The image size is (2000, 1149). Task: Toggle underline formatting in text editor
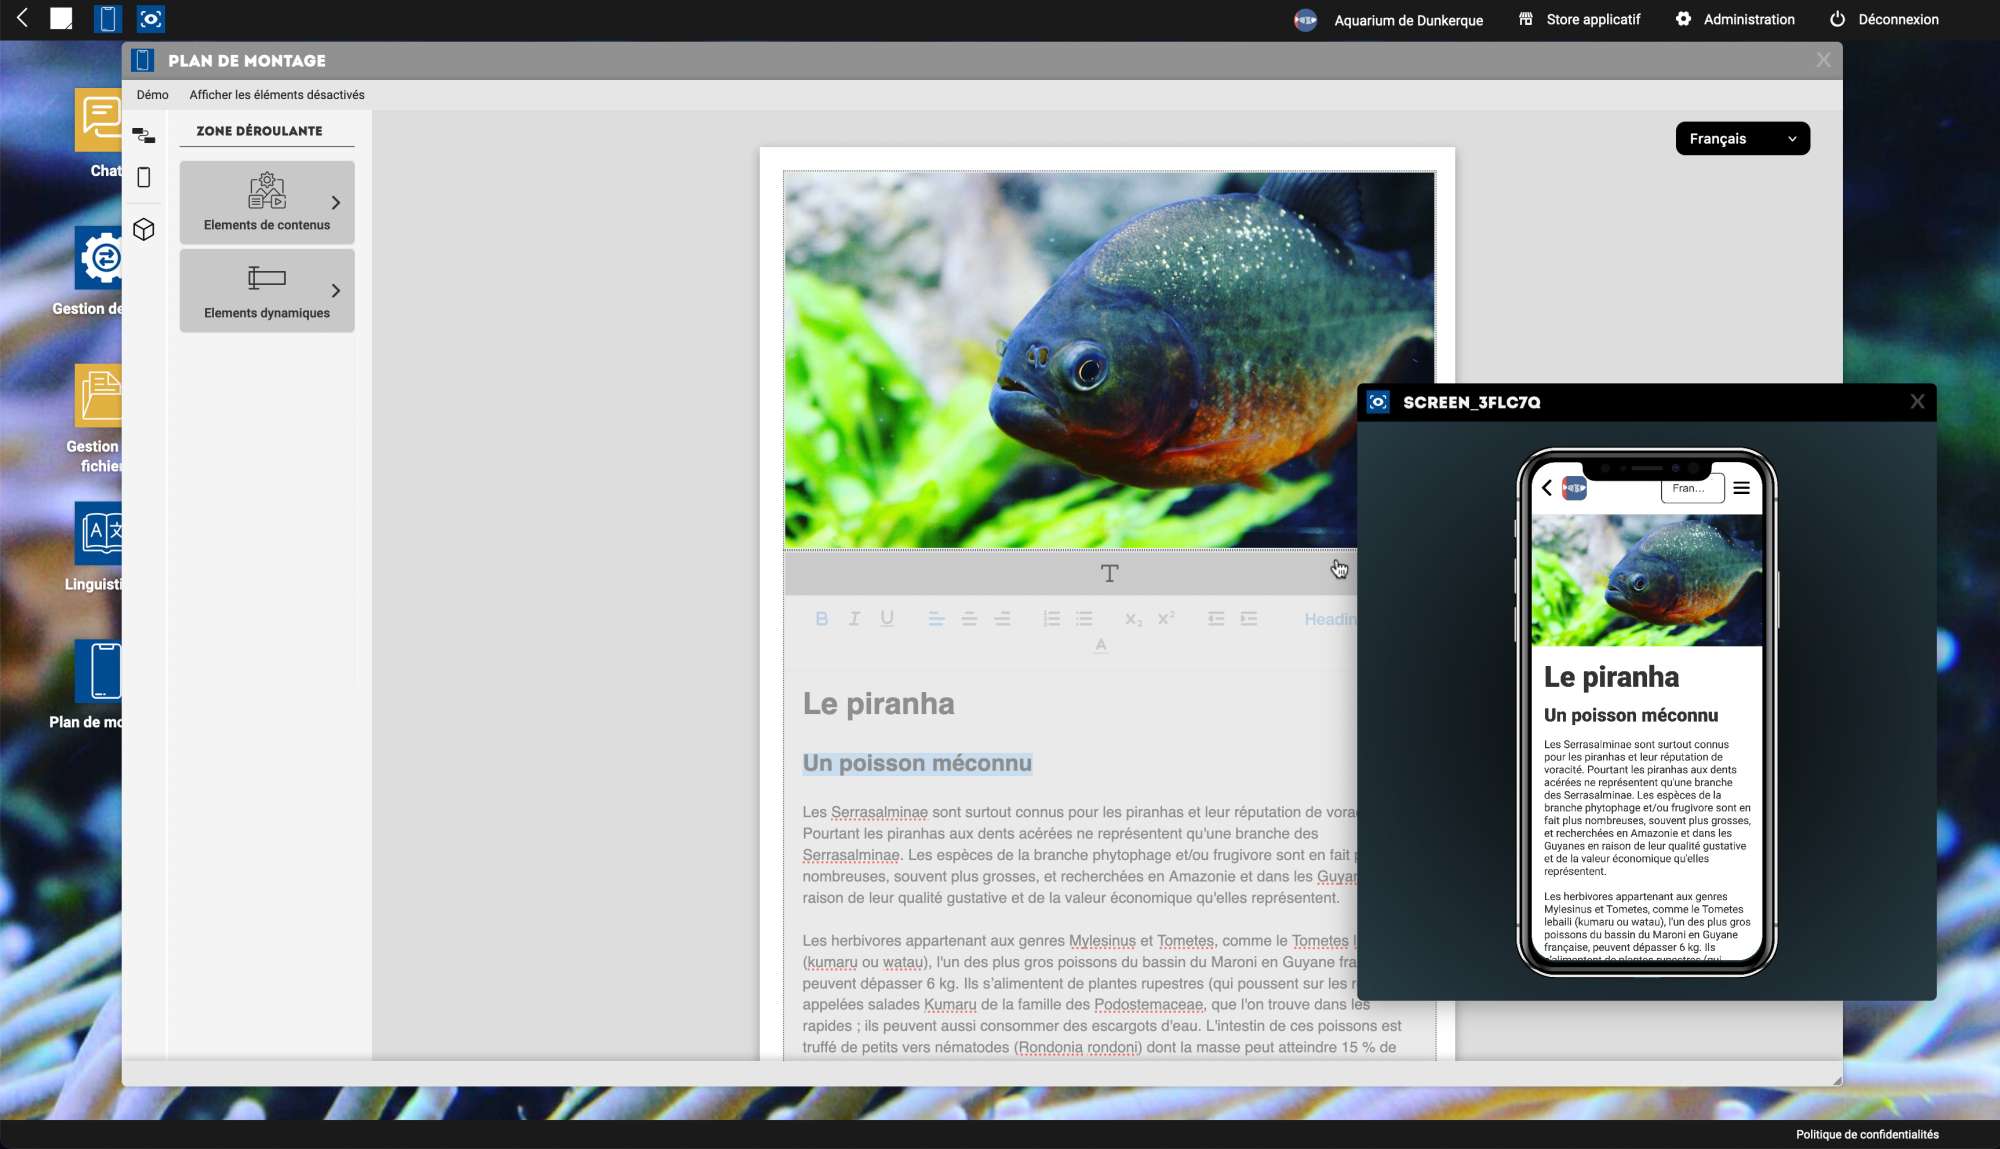(887, 619)
